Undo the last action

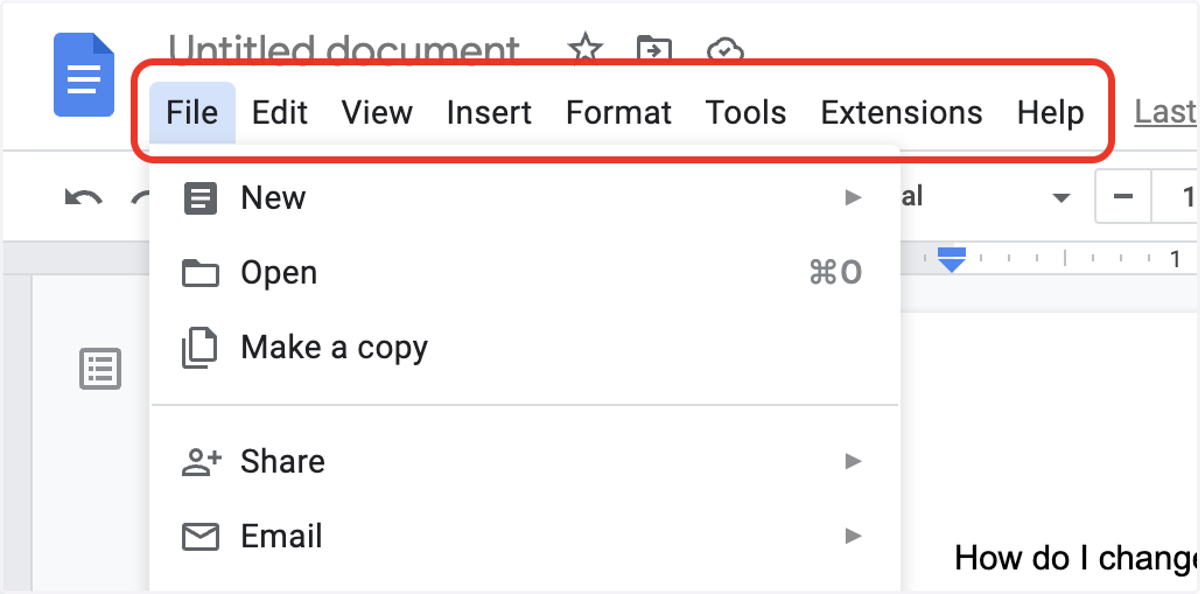coord(83,197)
